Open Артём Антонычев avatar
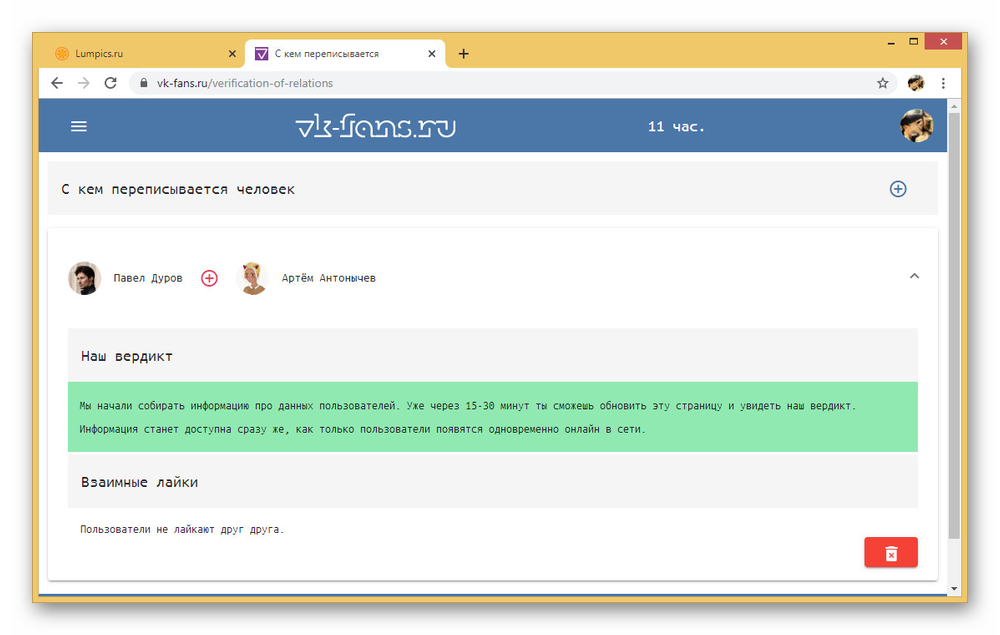The height and width of the screenshot is (635, 1000). 253,278
